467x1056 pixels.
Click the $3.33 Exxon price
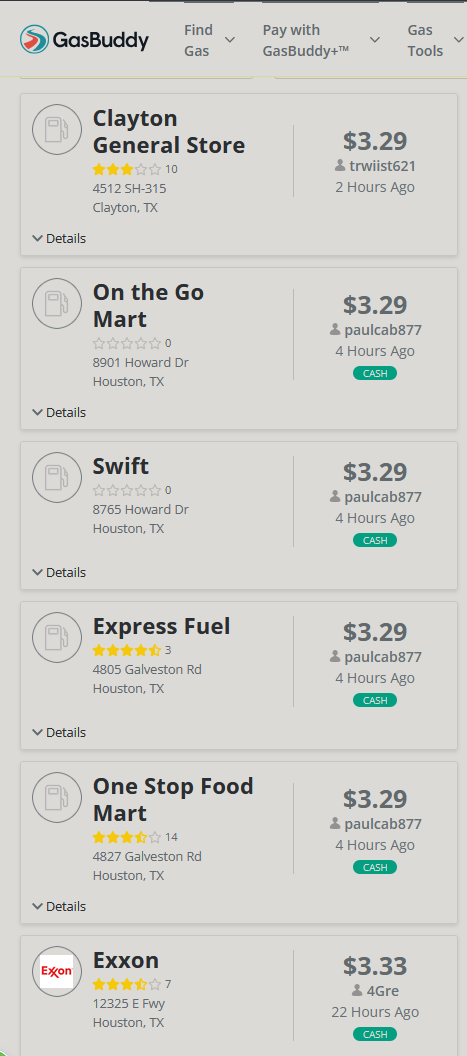coord(375,966)
